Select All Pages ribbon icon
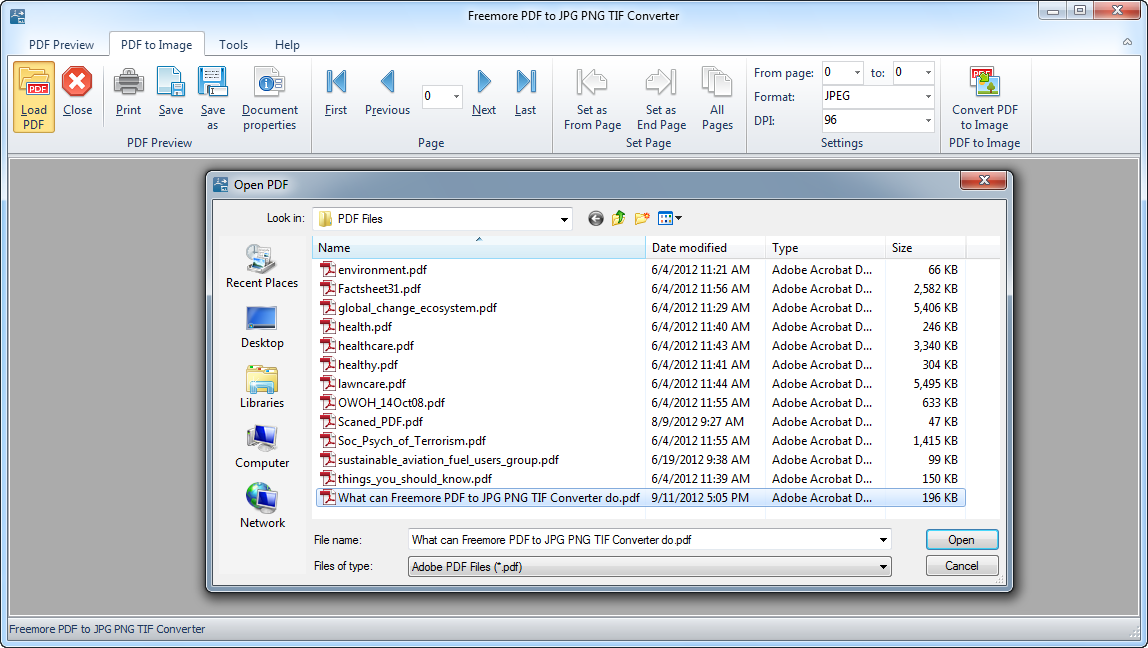The width and height of the screenshot is (1148, 648). tap(717, 82)
